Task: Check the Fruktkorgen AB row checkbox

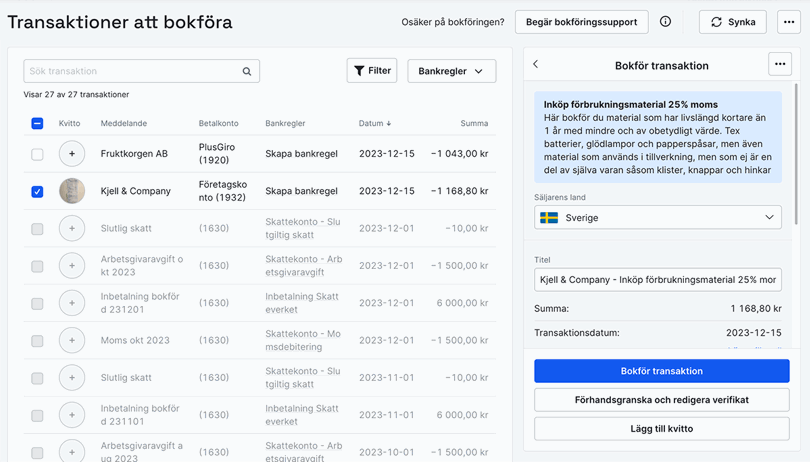Action: point(37,155)
